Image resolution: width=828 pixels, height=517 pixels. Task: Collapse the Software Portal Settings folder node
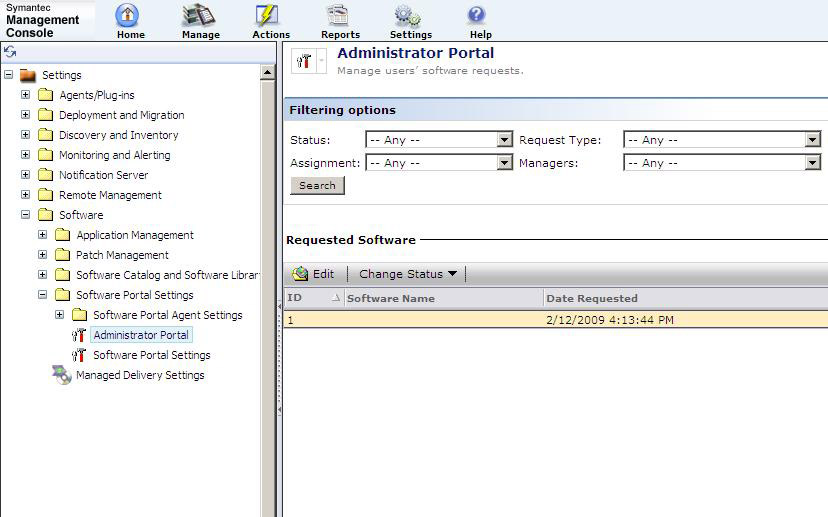42,295
